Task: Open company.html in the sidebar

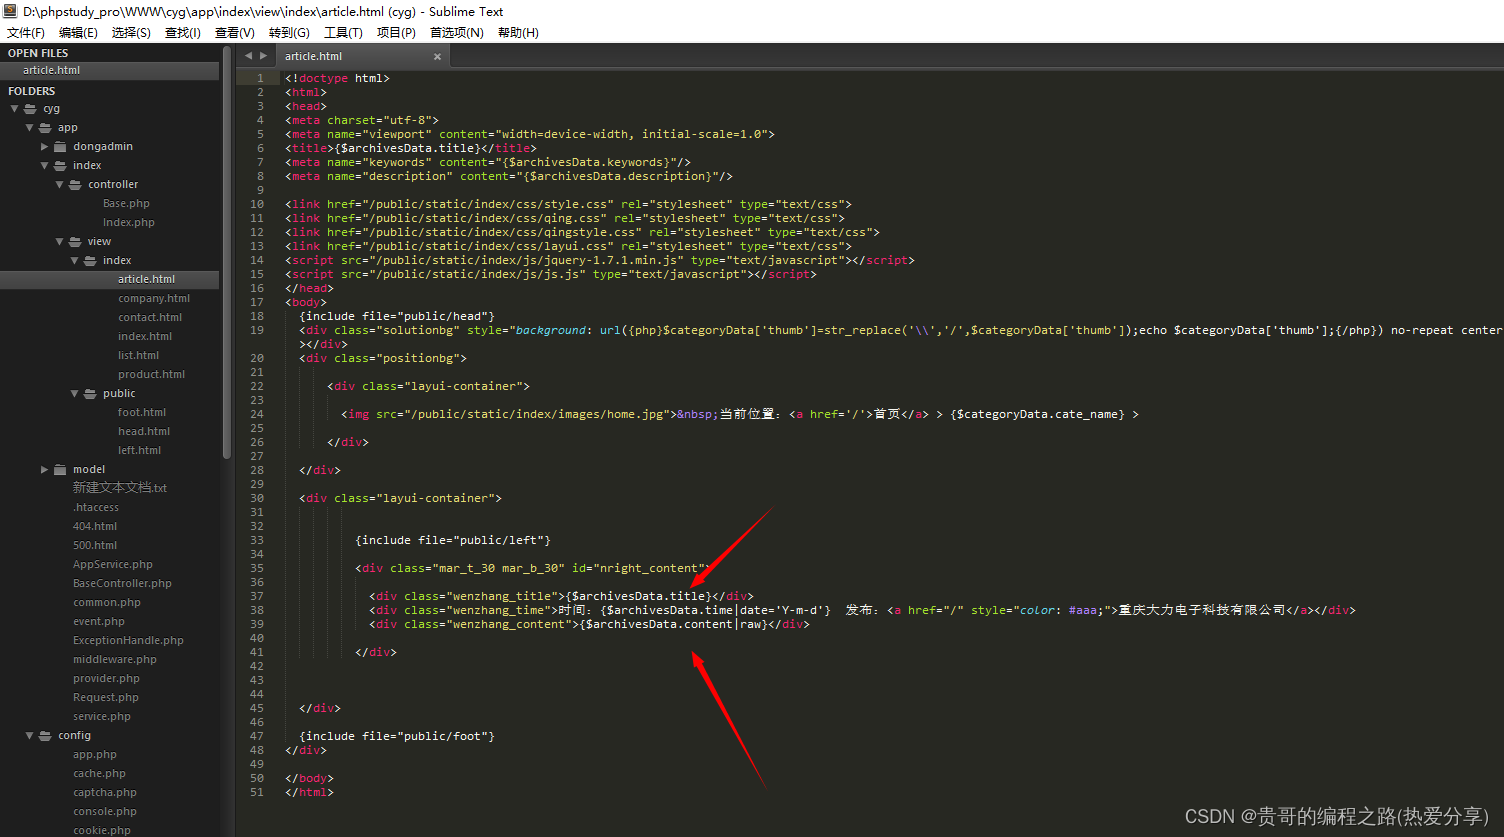Action: coord(154,298)
